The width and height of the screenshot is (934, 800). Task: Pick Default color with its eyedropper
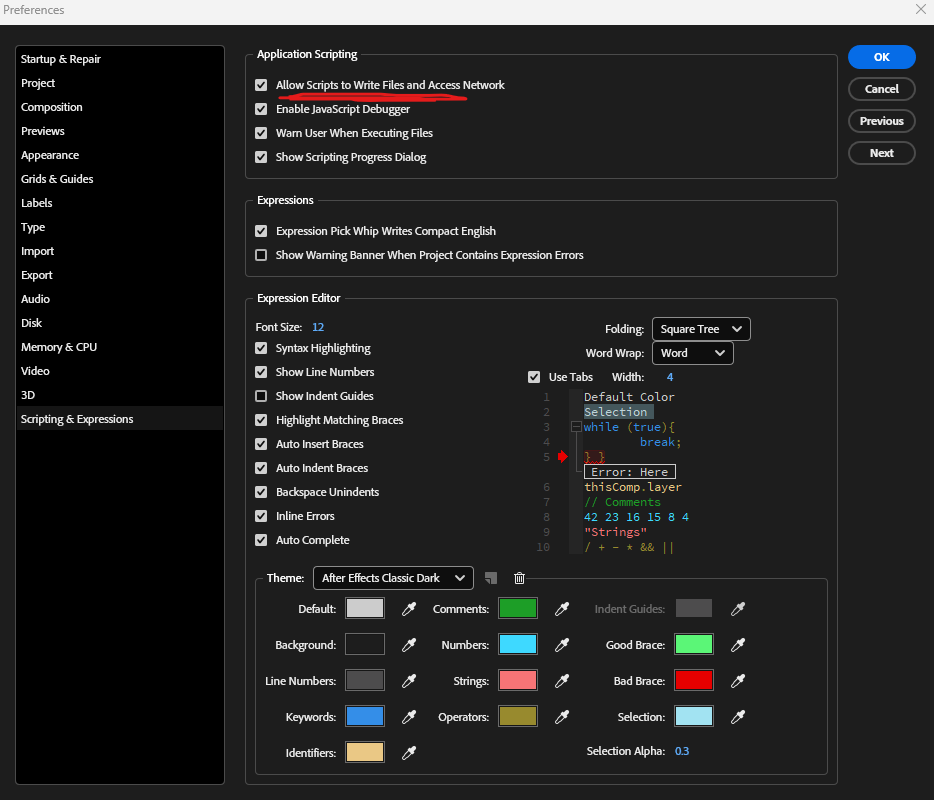click(409, 609)
